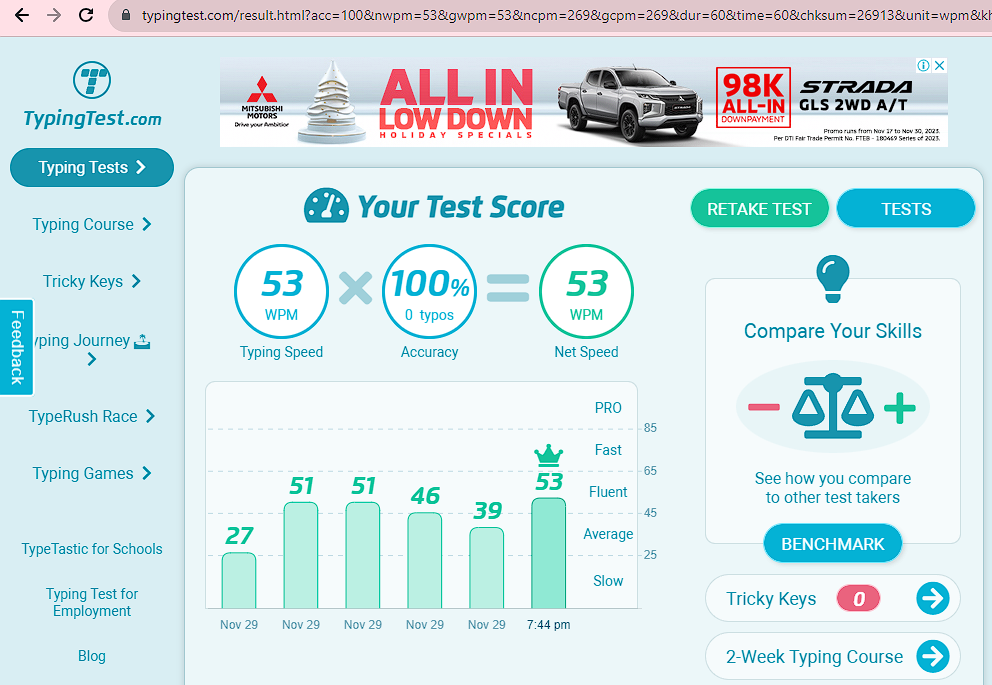Viewport: 992px width, 685px height.
Task: Click the BENCHMARK button
Action: coord(833,544)
